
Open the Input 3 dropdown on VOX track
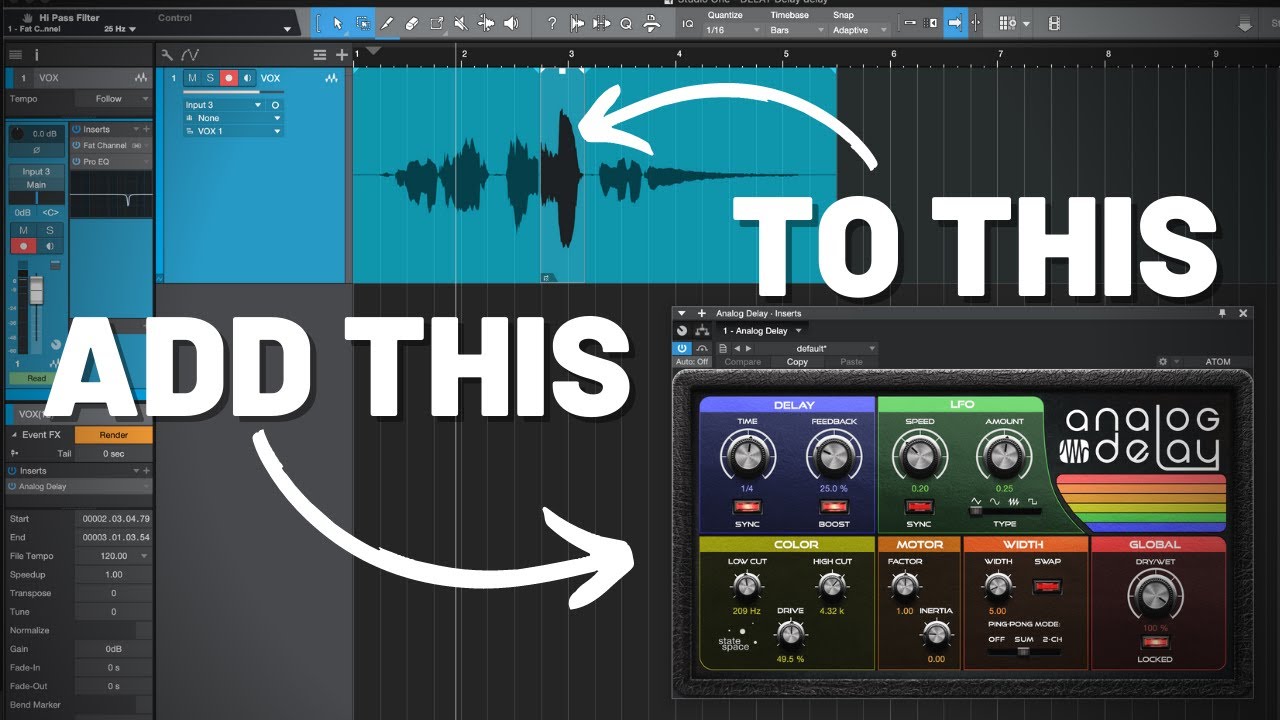coord(224,105)
